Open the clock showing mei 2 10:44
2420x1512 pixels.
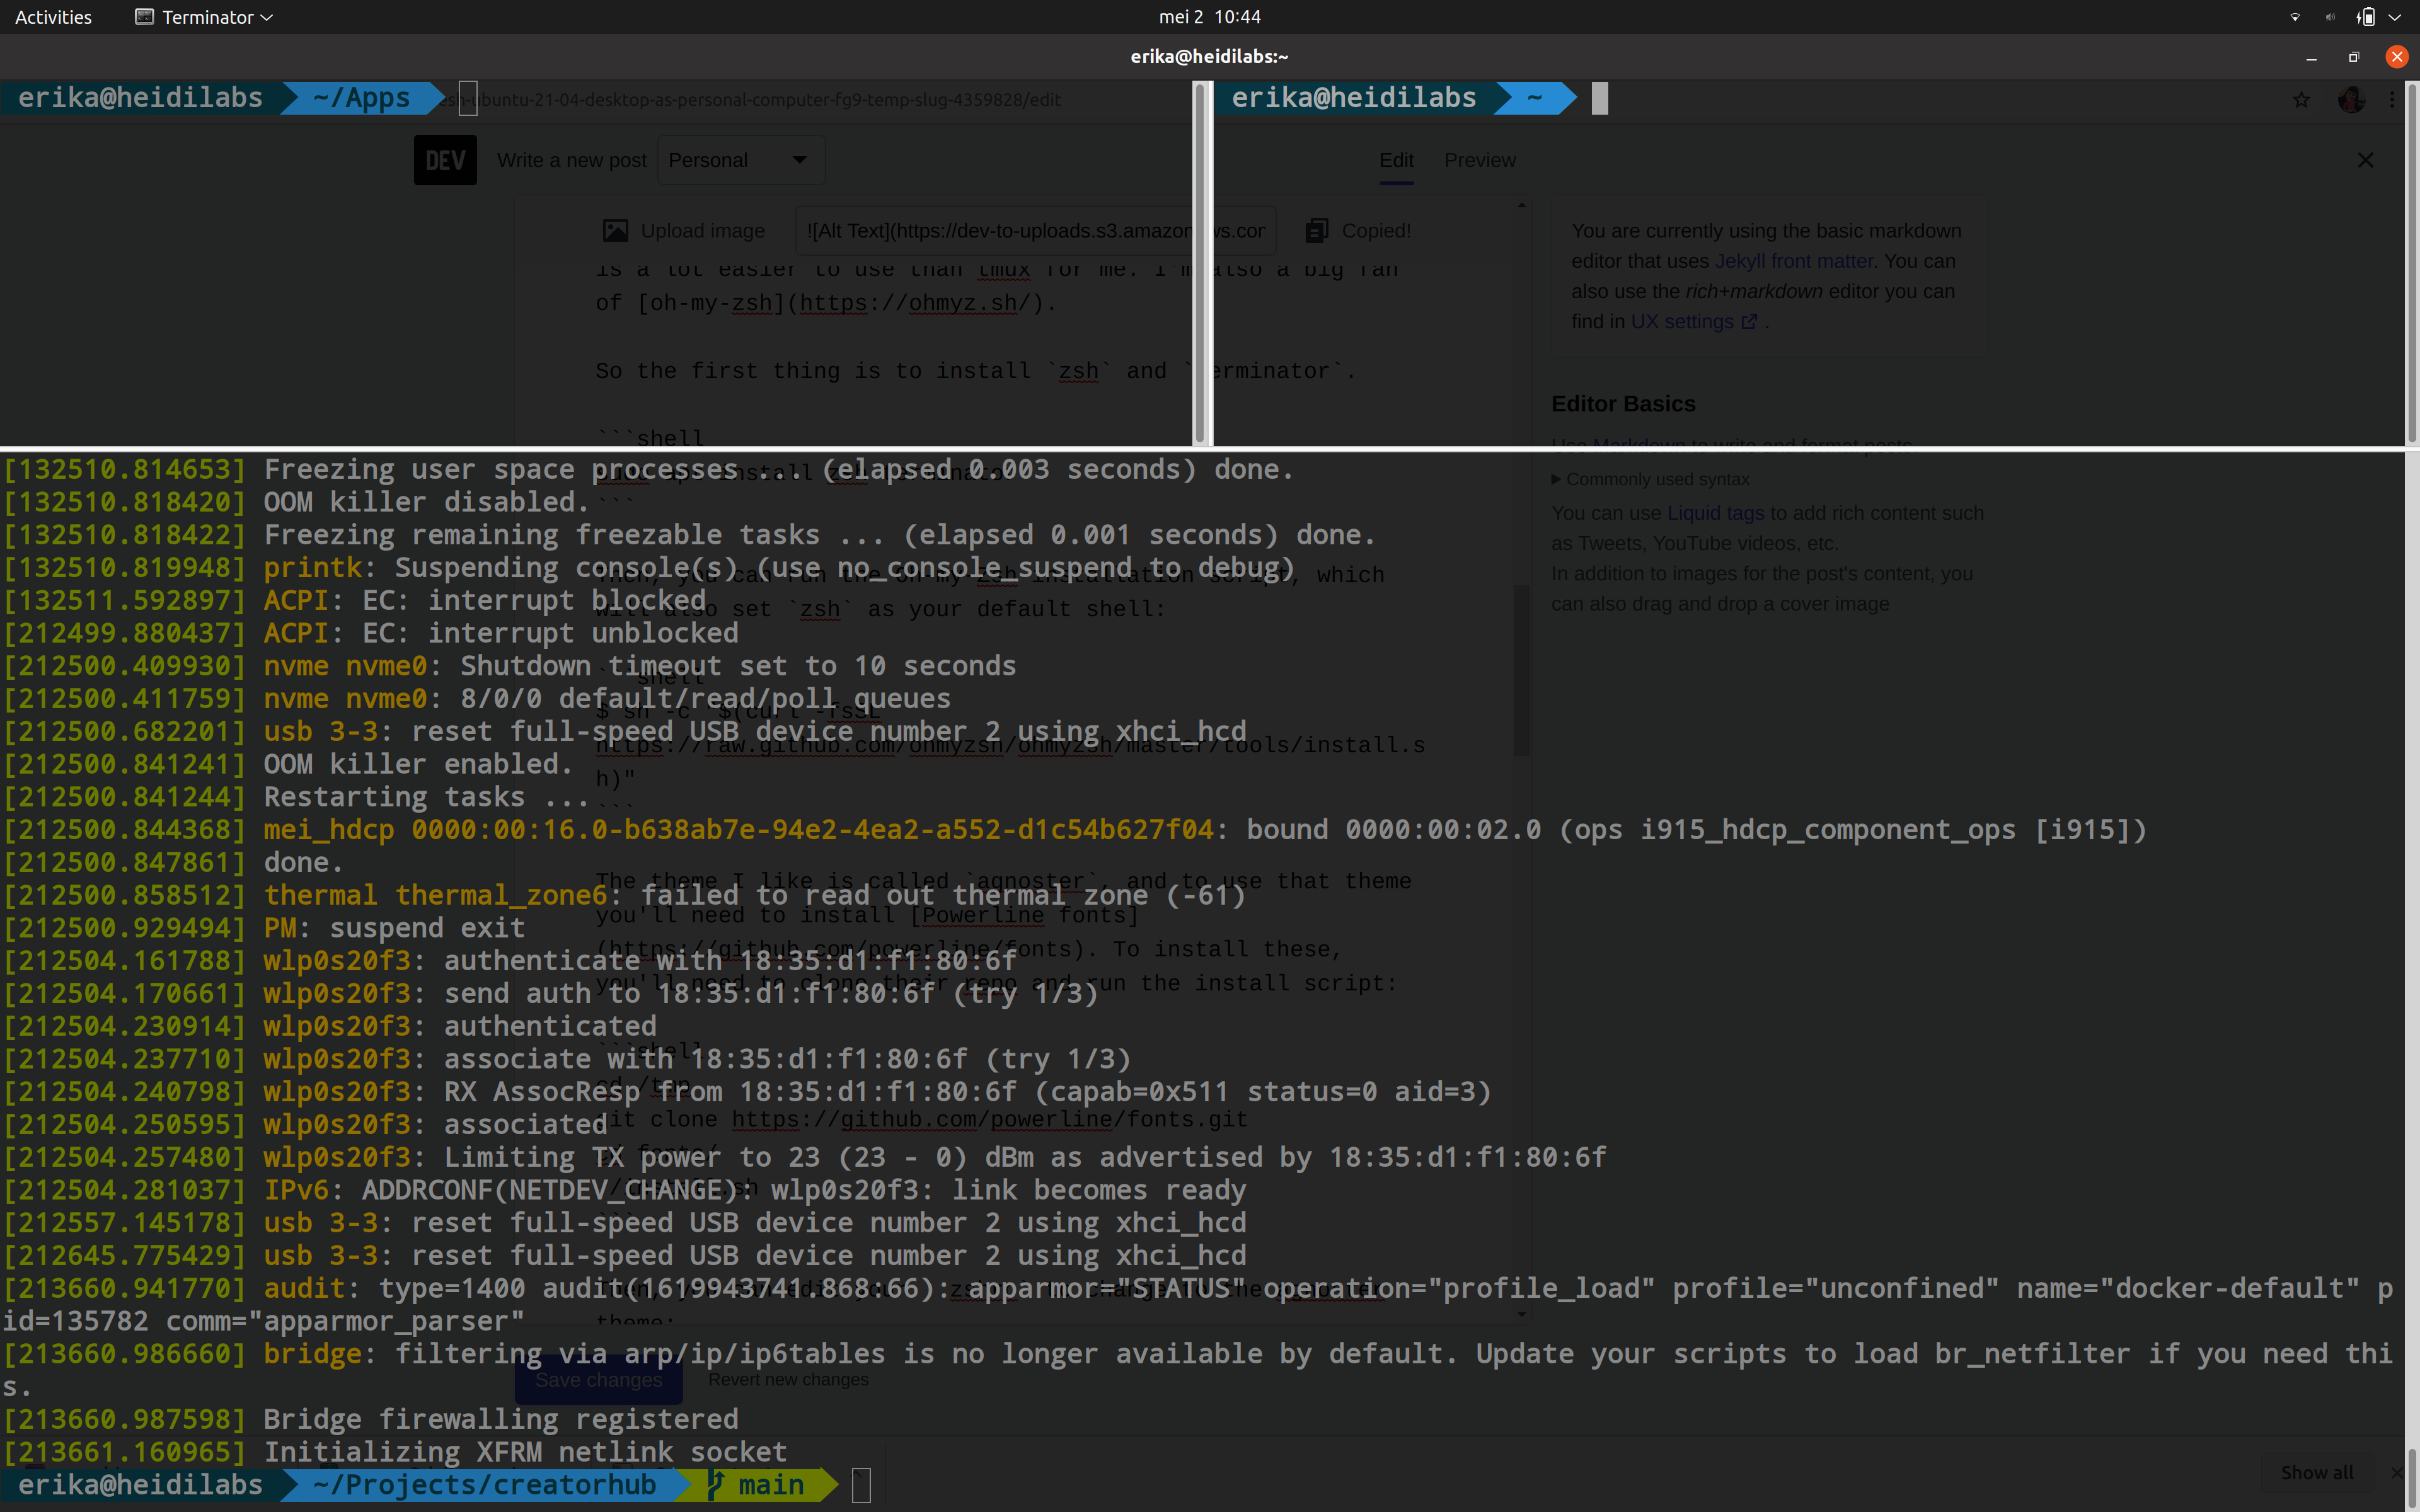coord(1209,17)
